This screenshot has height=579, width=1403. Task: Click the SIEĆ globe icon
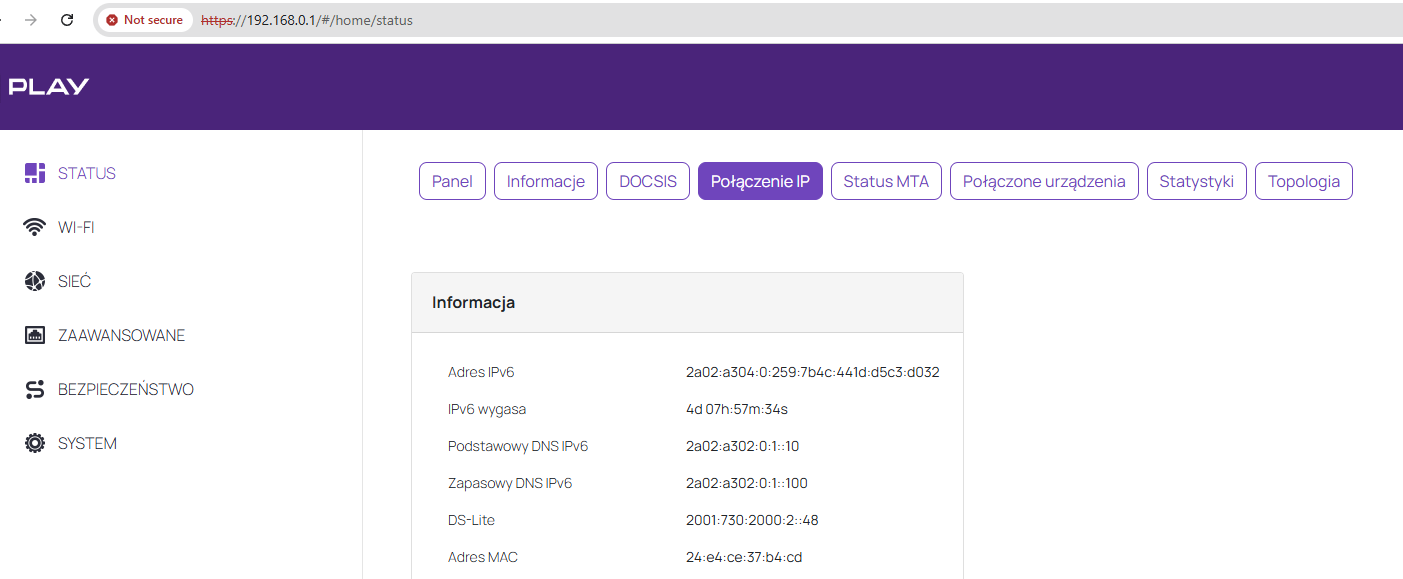(35, 282)
